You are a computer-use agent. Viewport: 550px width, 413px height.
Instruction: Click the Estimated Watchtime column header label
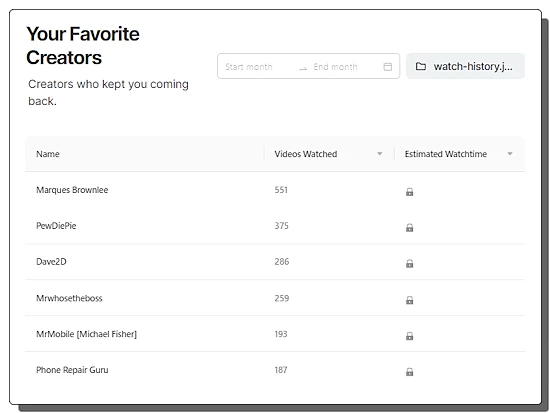tap(445, 154)
